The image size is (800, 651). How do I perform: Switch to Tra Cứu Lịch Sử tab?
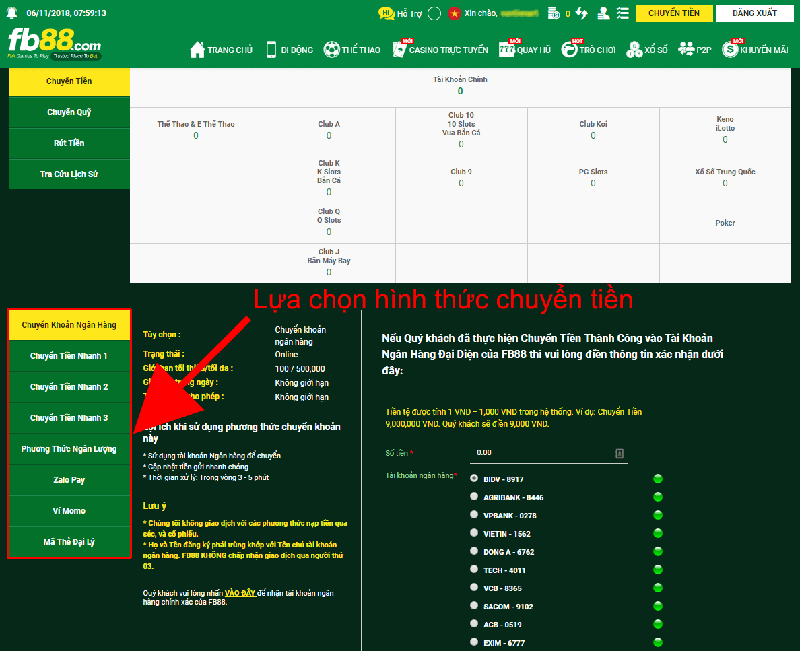69,174
